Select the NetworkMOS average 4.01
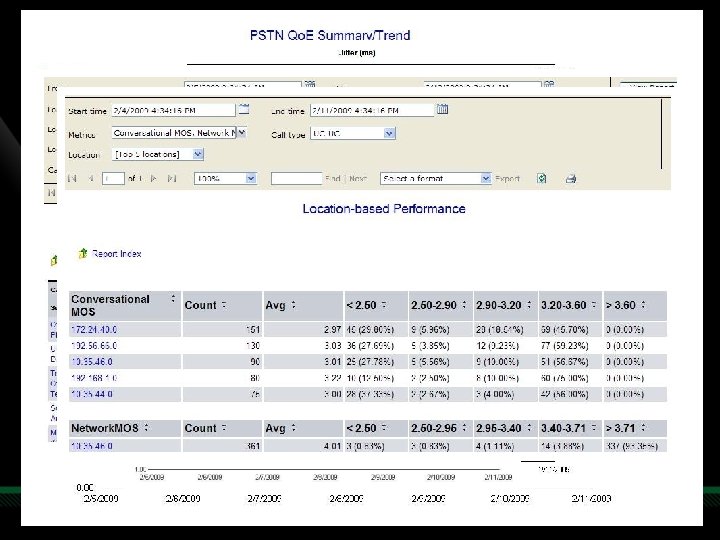The height and width of the screenshot is (540, 720). coord(303,446)
